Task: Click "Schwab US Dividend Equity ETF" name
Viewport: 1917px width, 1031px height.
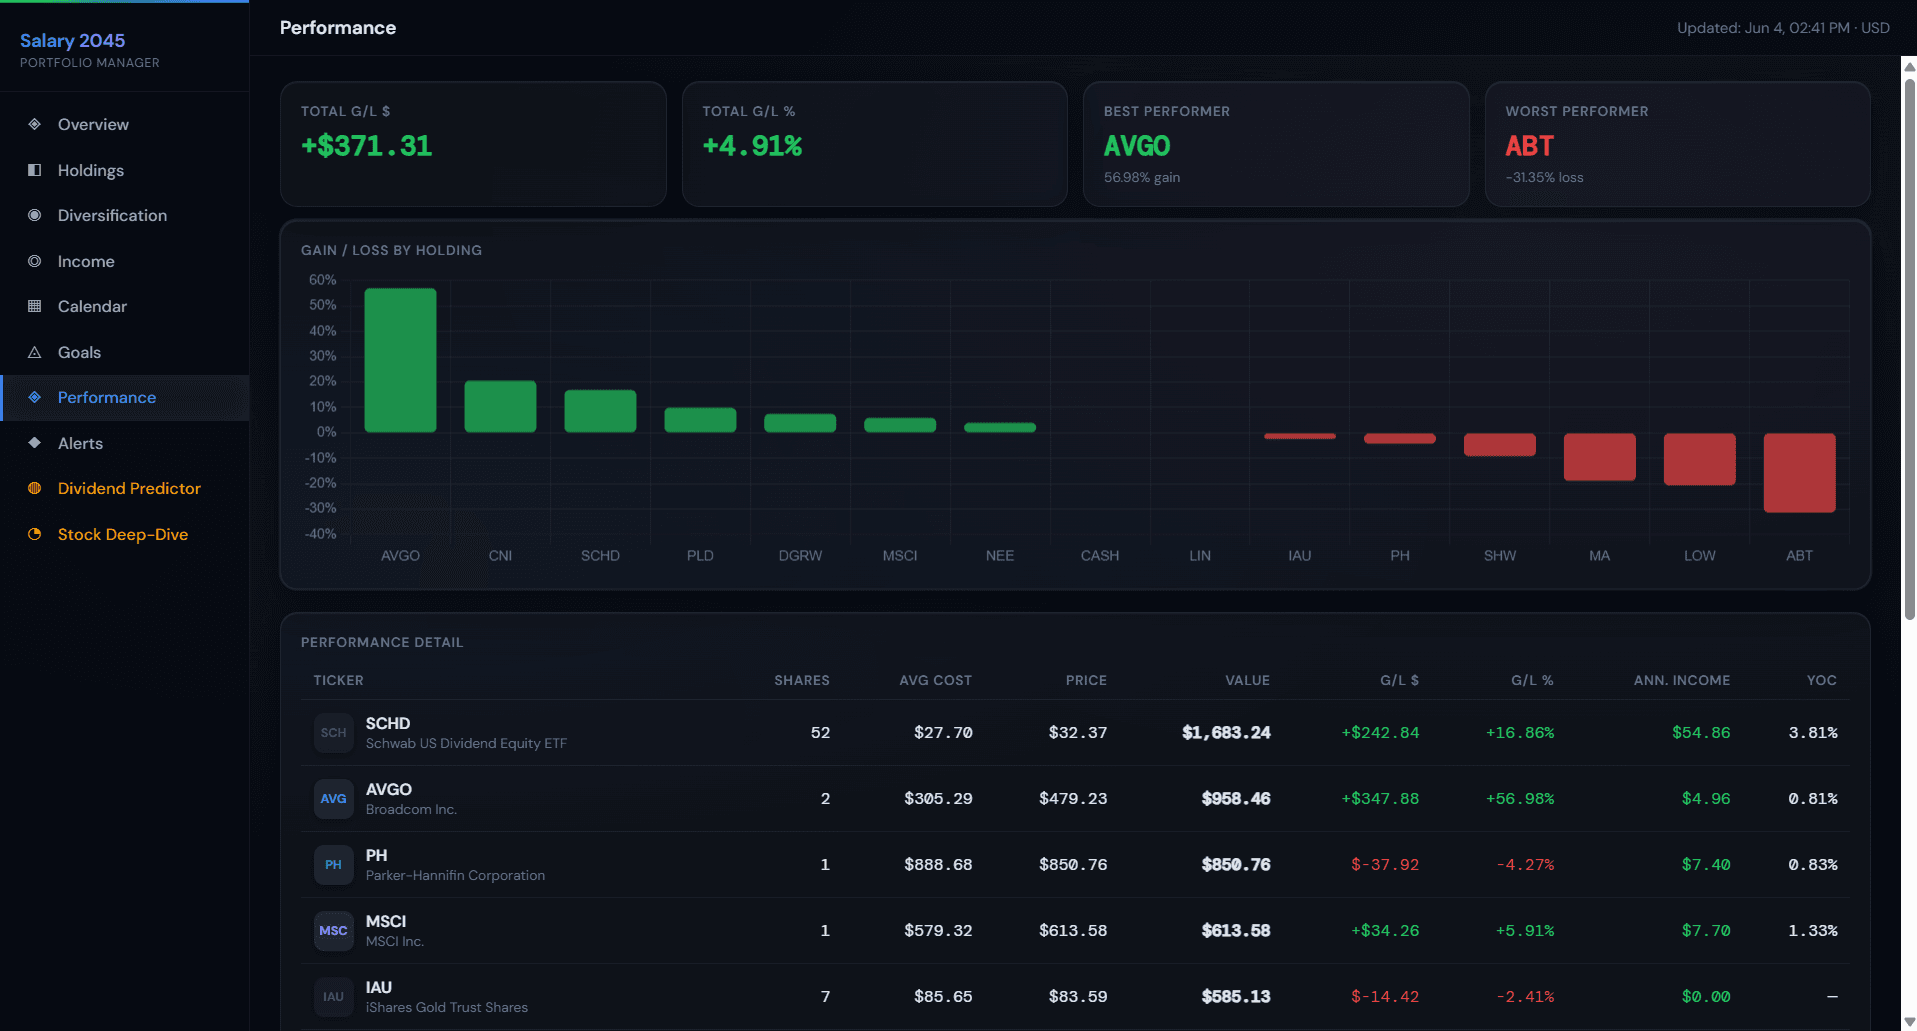Action: coord(466,743)
